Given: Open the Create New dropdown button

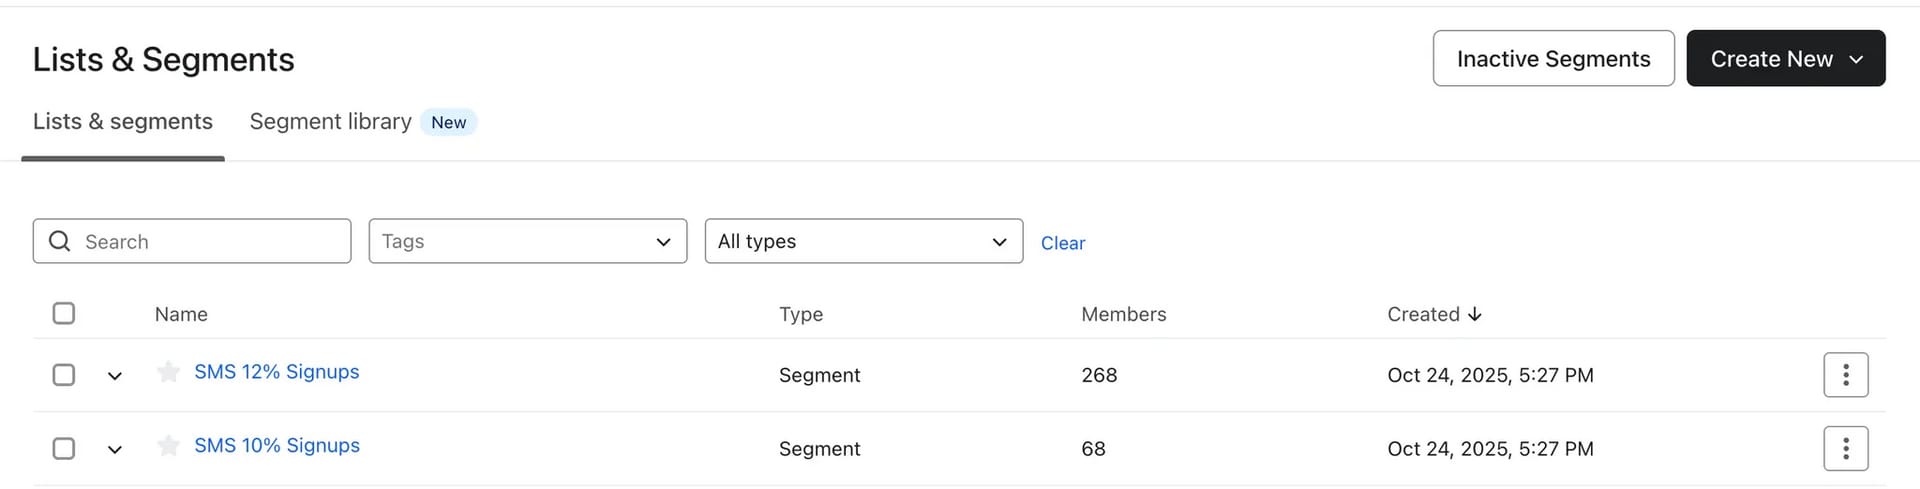Looking at the screenshot, I should 1785,59.
